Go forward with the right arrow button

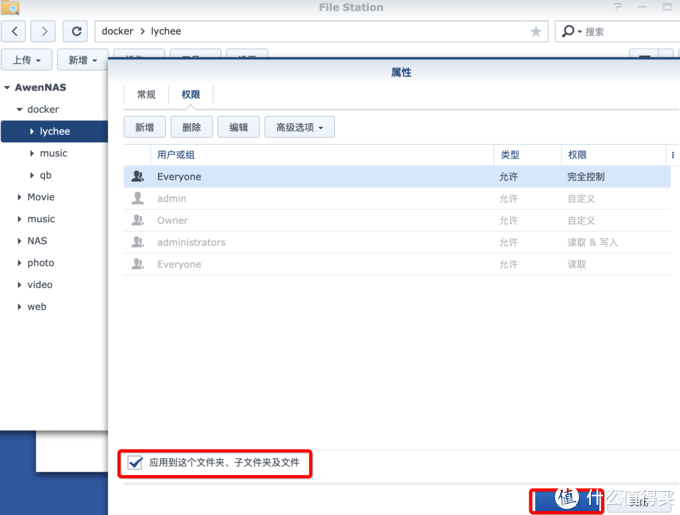43,31
